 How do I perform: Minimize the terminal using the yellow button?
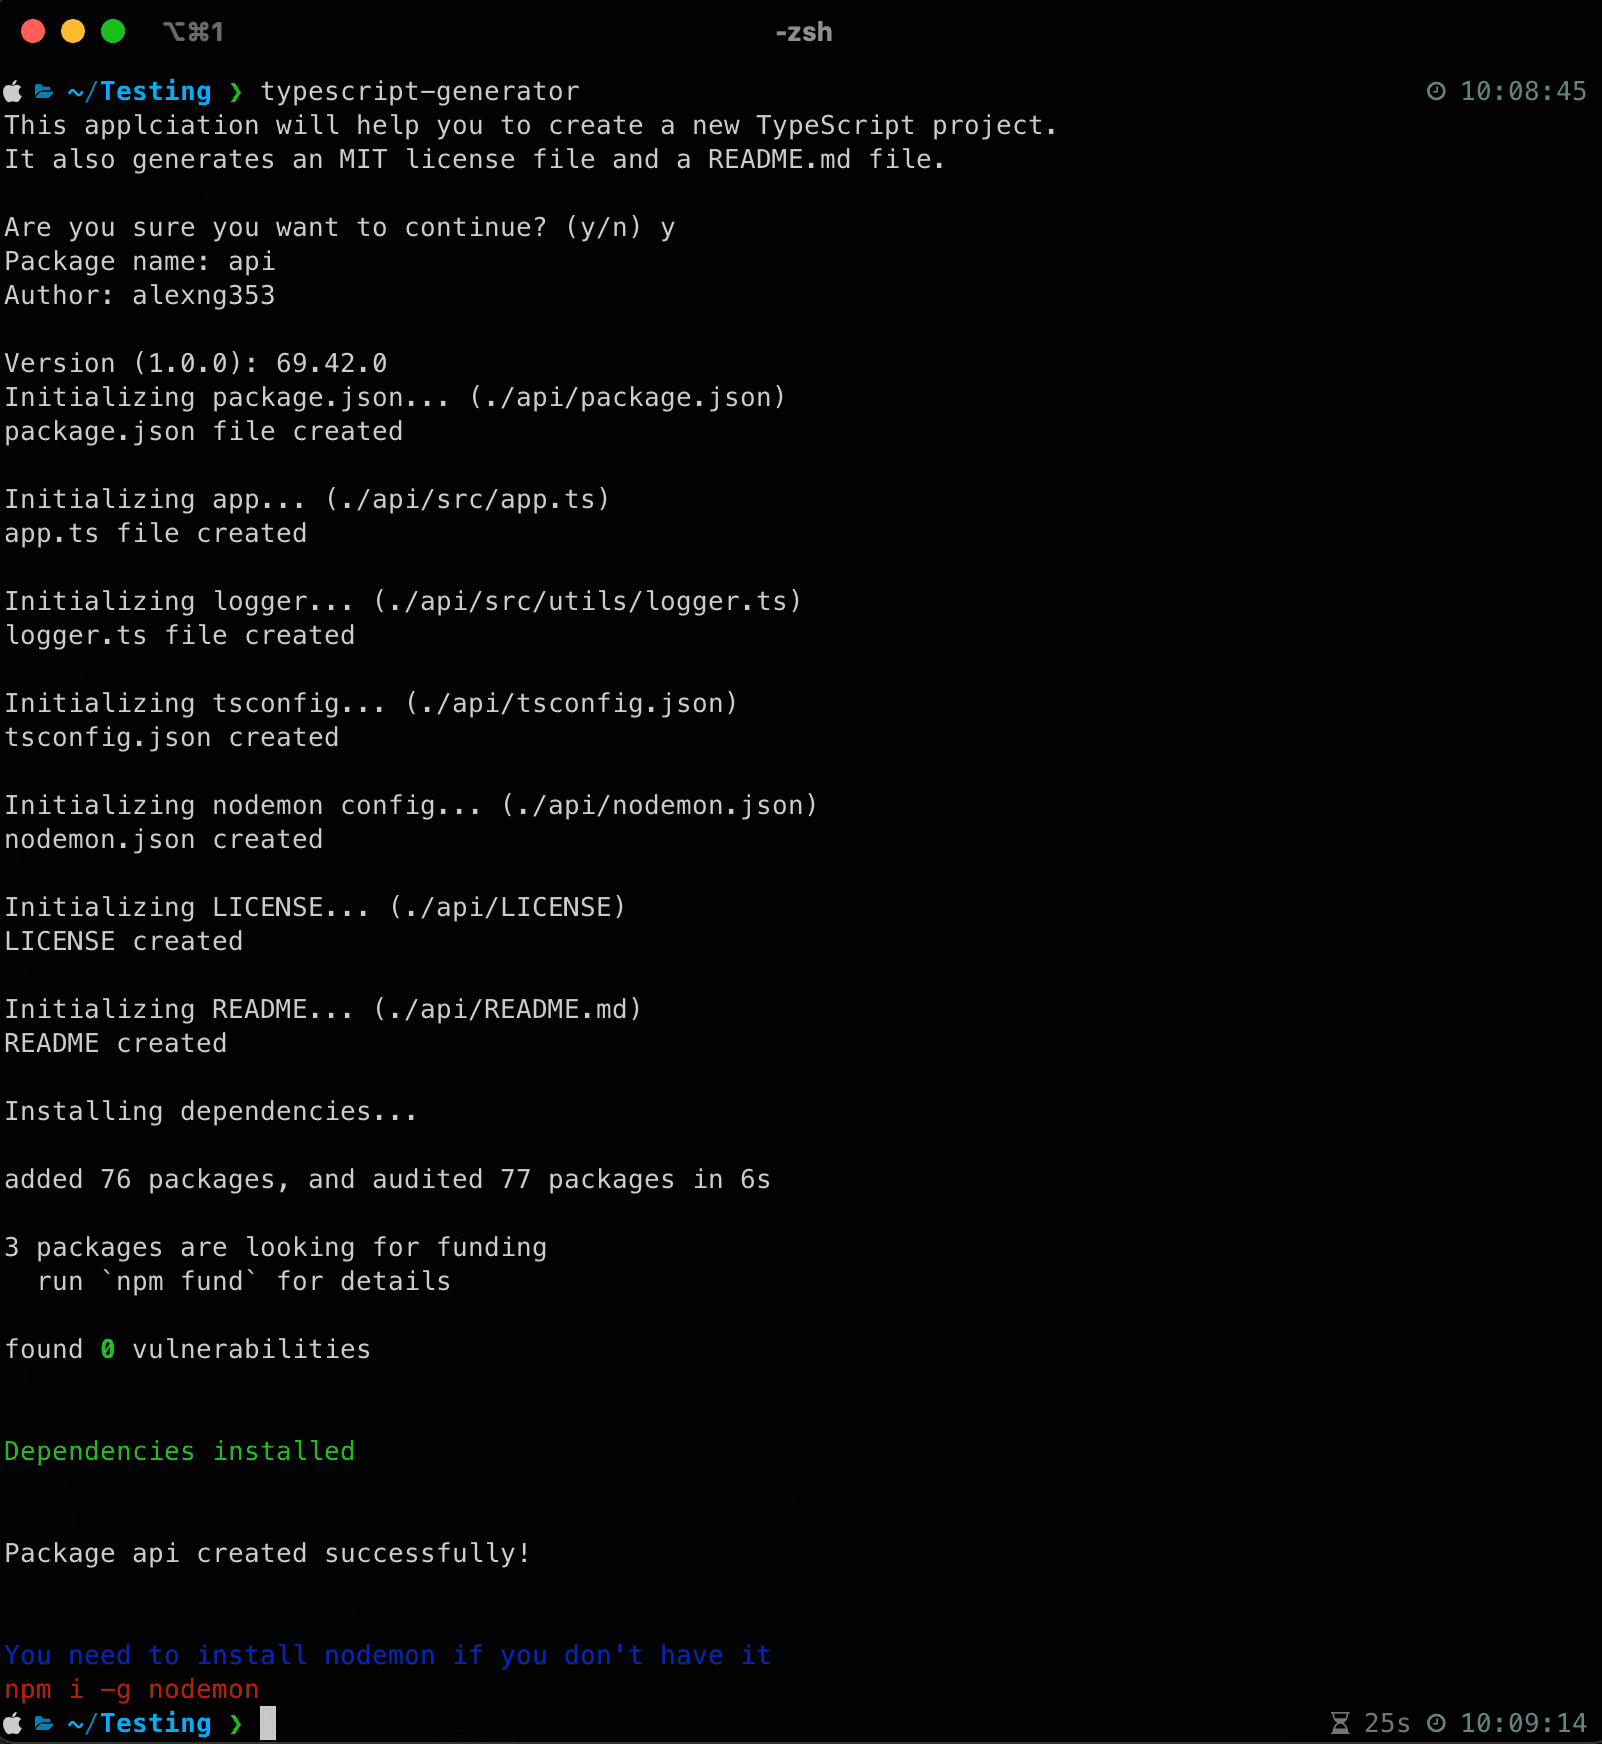pyautogui.click(x=73, y=32)
